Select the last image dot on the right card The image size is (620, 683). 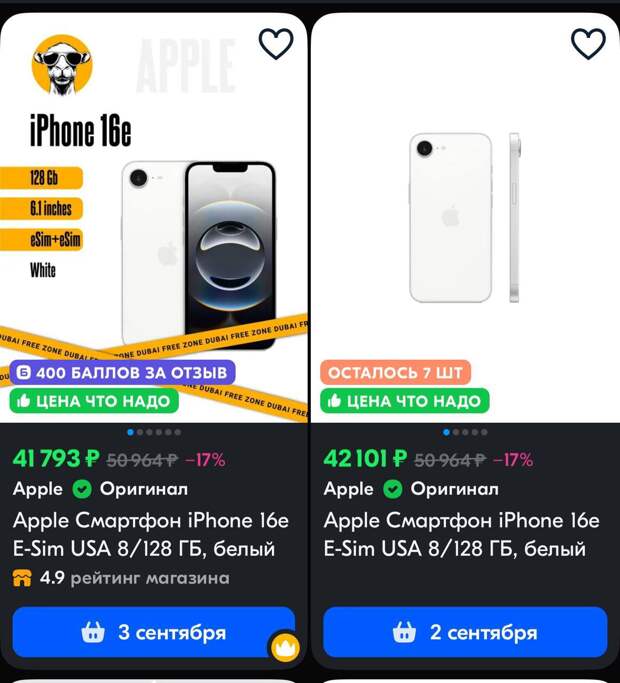pos(484,433)
